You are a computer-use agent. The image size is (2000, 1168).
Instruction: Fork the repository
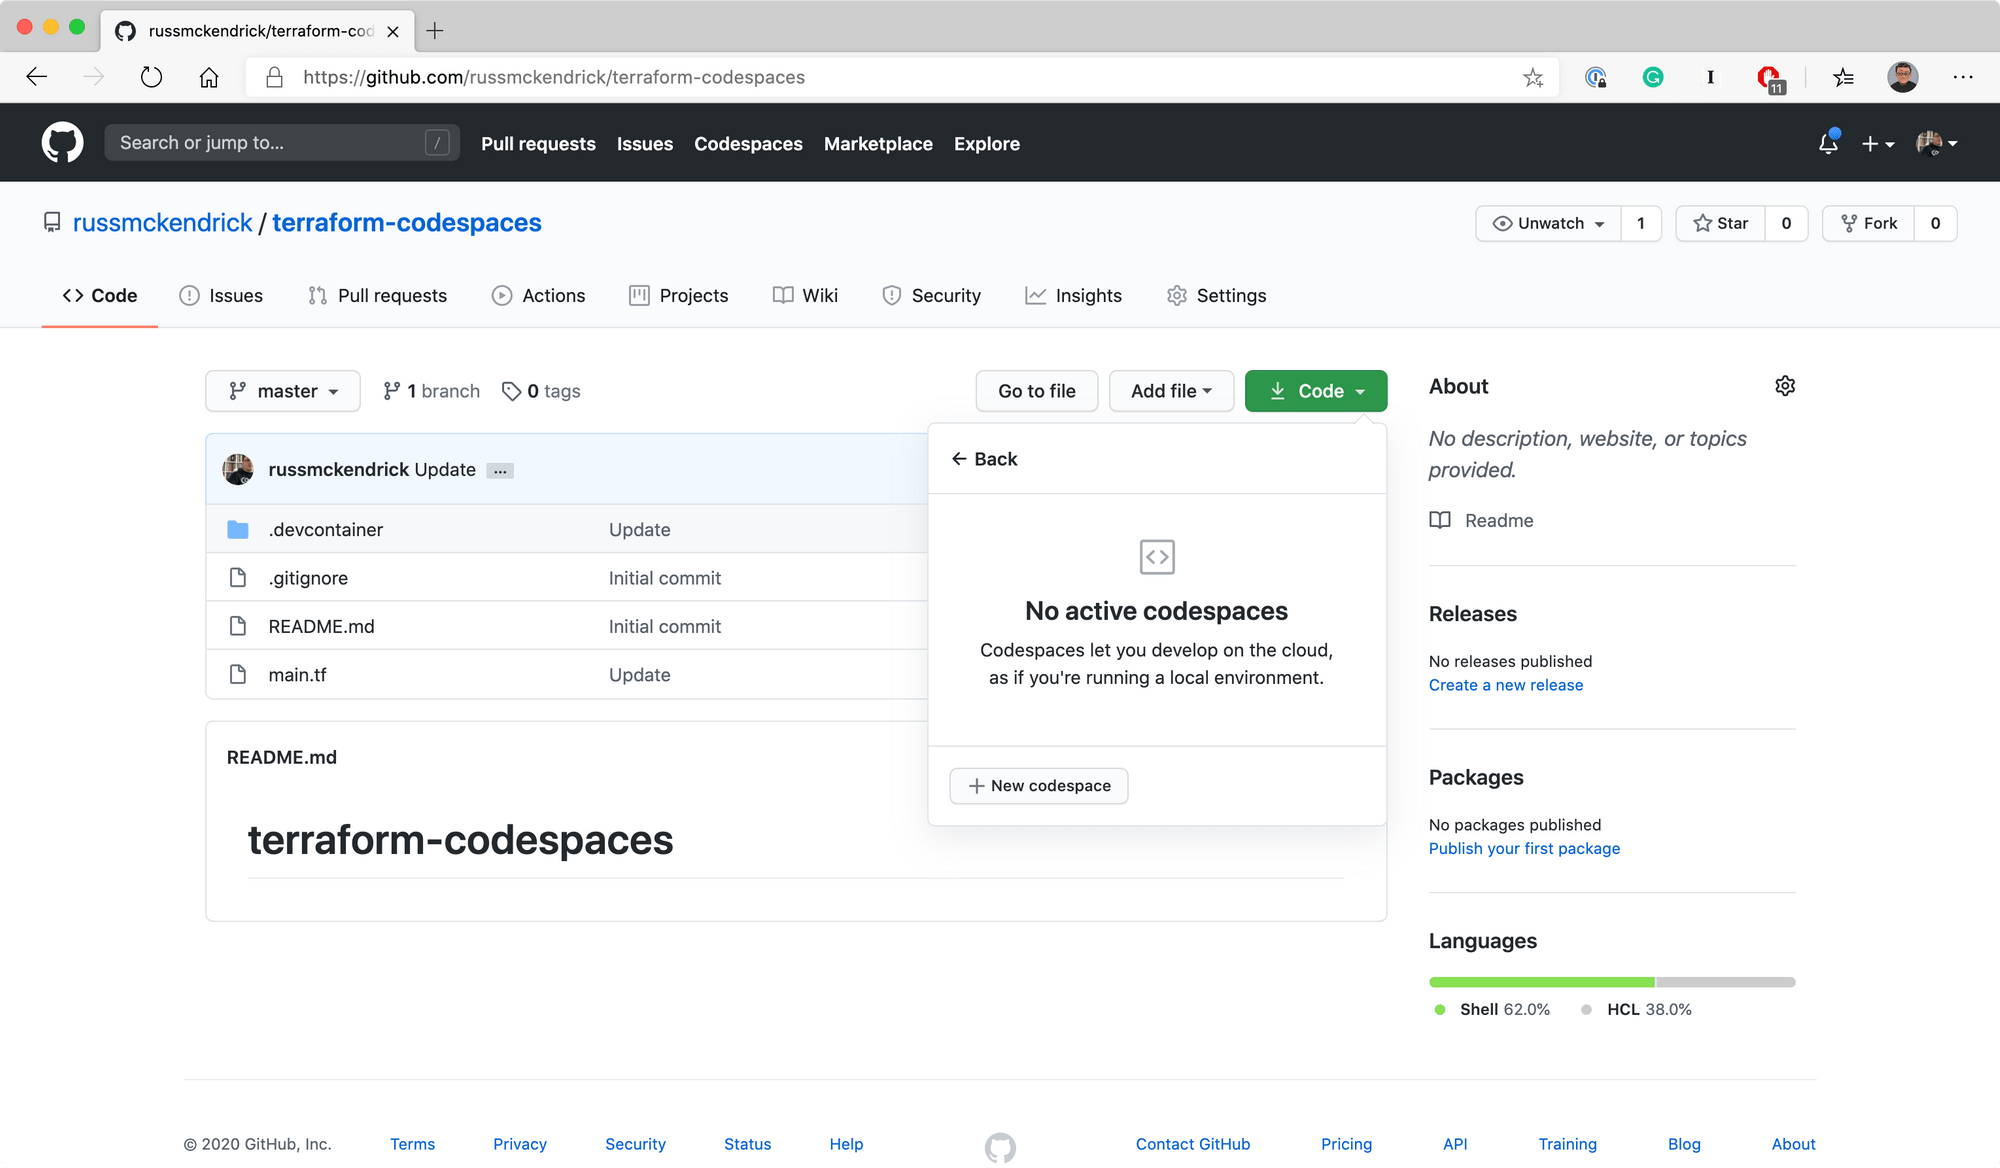[x=1868, y=223]
